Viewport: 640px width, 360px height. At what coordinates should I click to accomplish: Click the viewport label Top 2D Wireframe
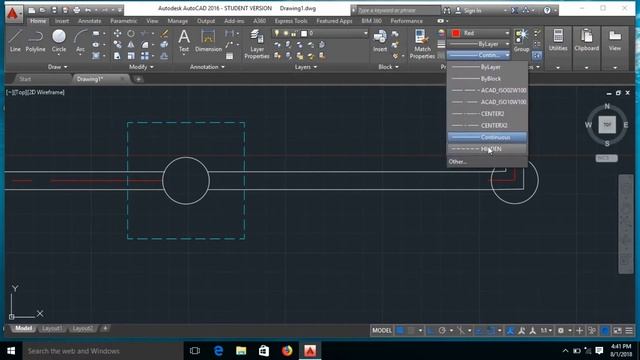36,92
